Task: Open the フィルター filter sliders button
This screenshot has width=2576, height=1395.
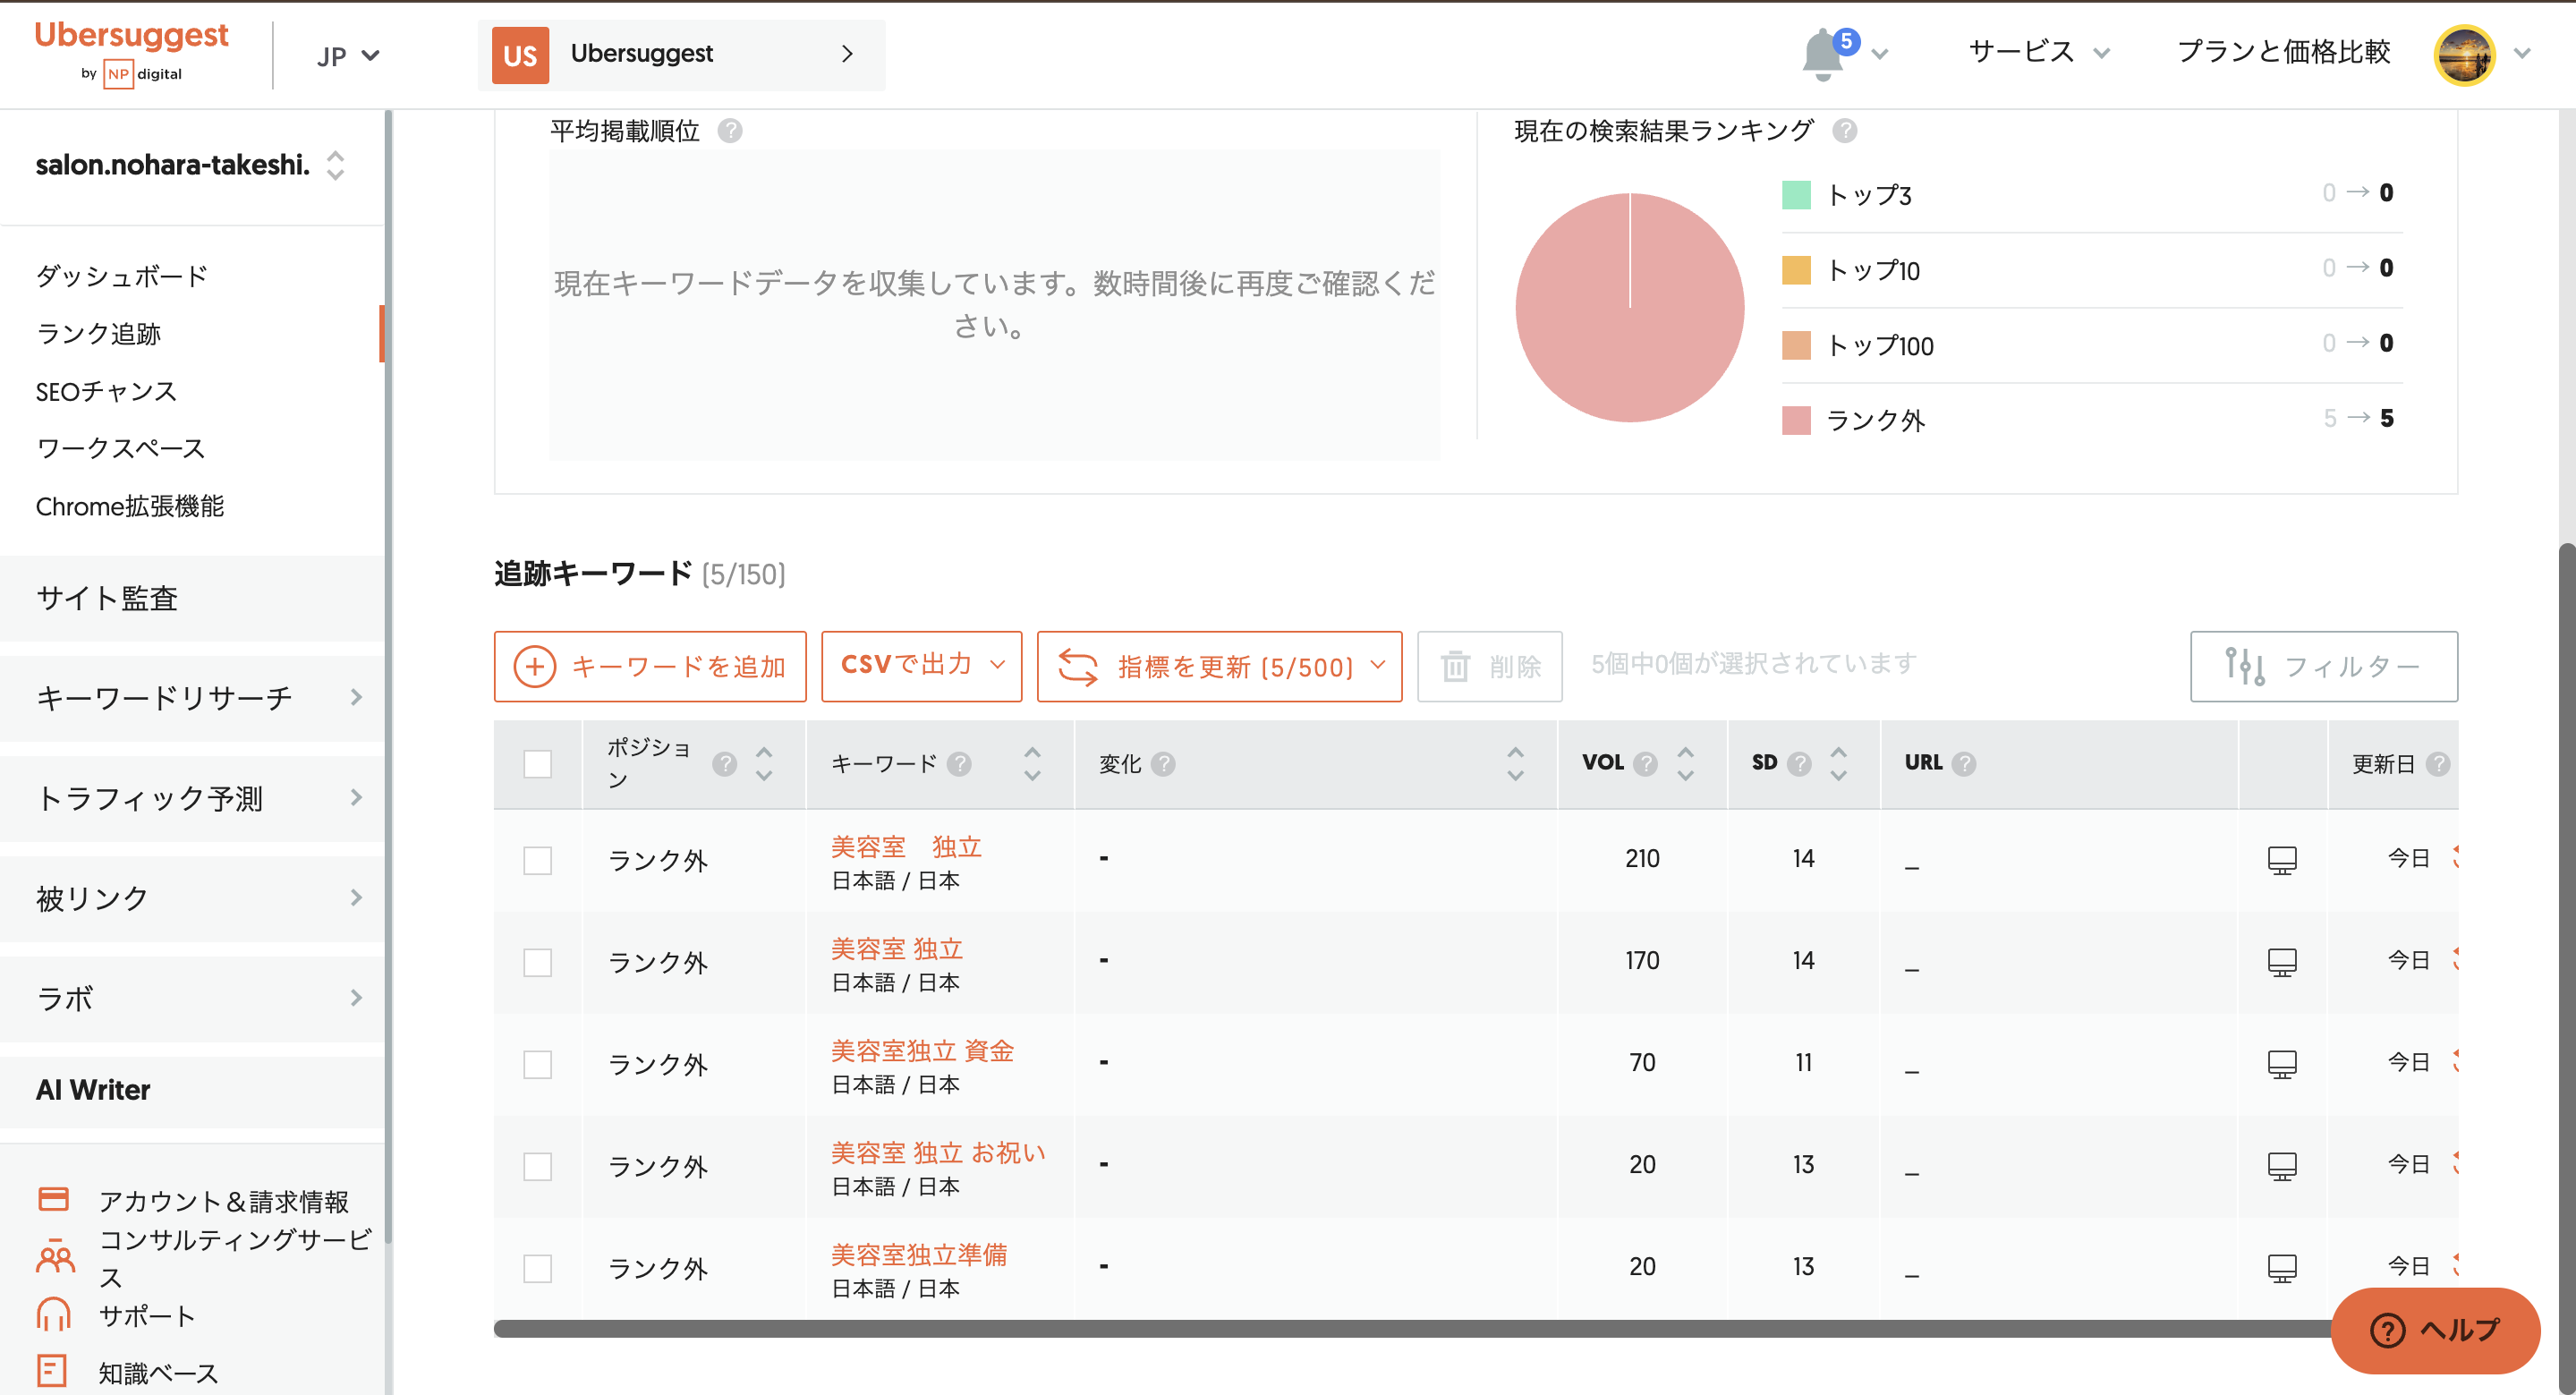Action: (2323, 666)
